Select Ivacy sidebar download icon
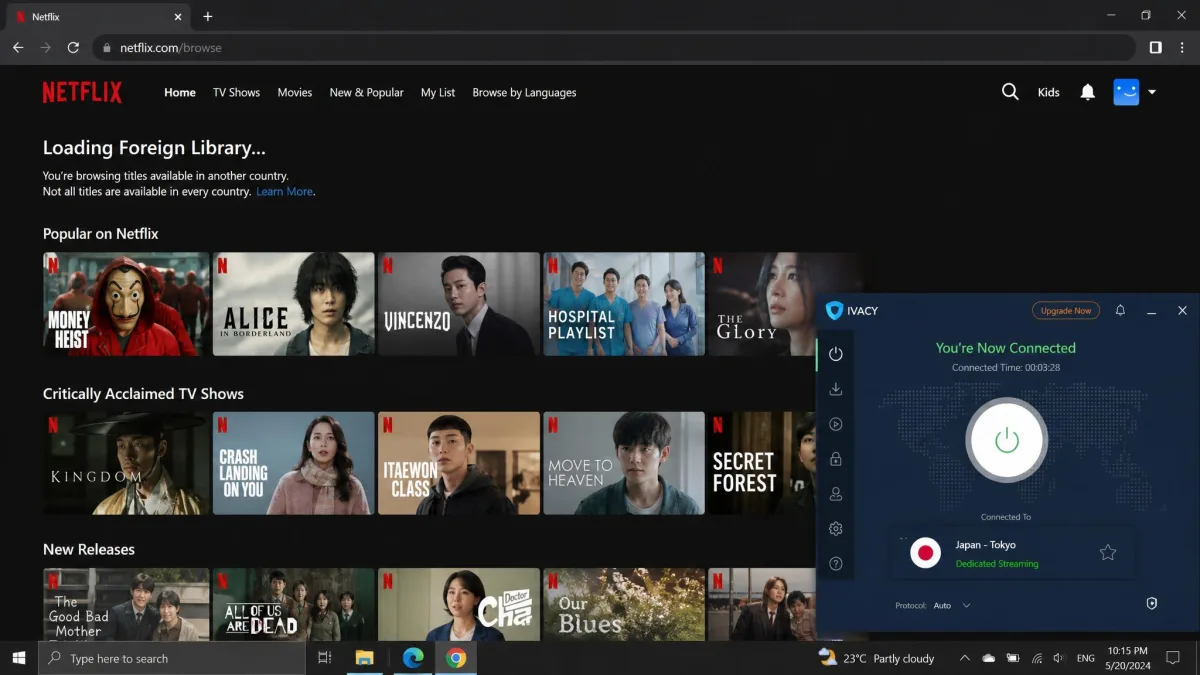Viewport: 1200px width, 675px height. (x=836, y=389)
